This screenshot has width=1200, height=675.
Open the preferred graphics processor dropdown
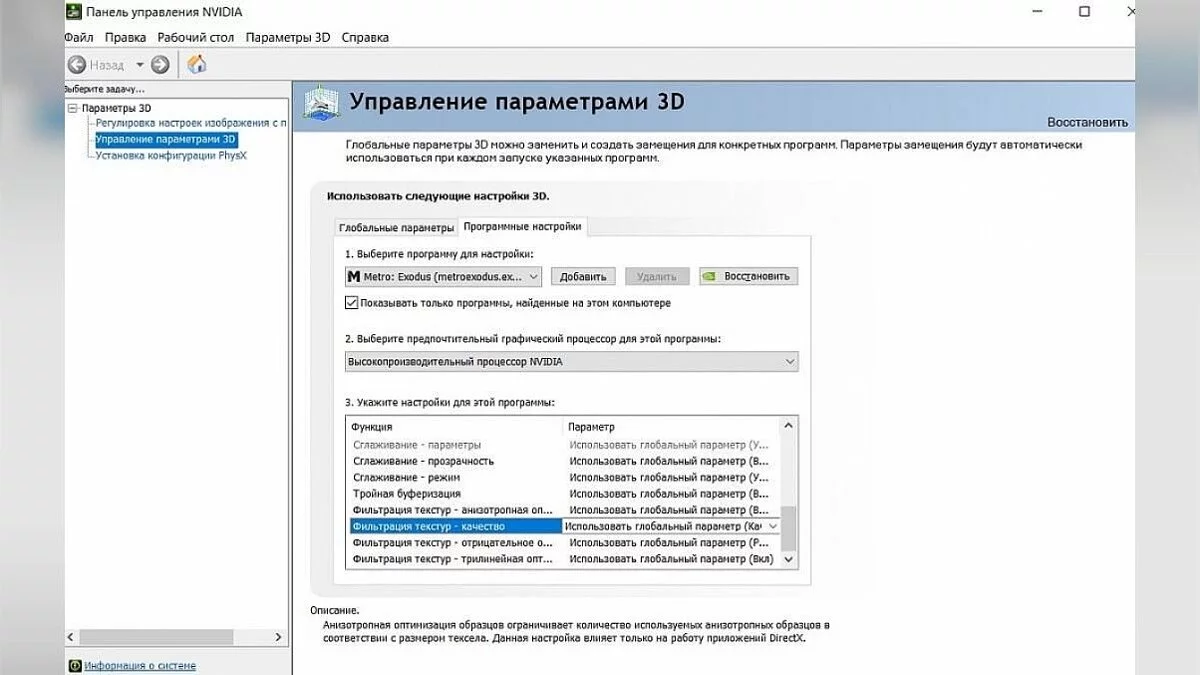pyautogui.click(x=572, y=362)
